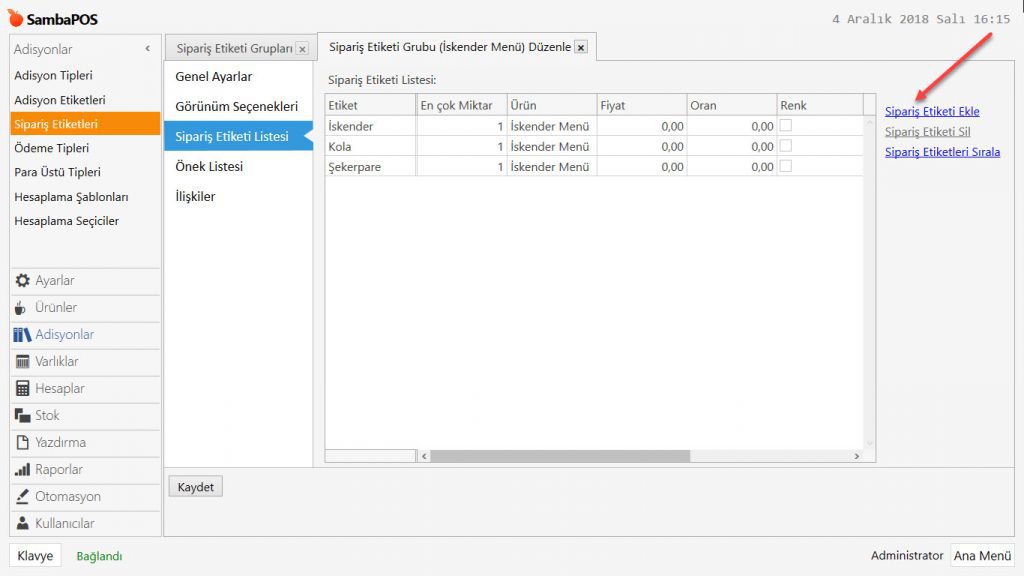Toggle the Renk checkbox for İskender row

click(x=786, y=126)
